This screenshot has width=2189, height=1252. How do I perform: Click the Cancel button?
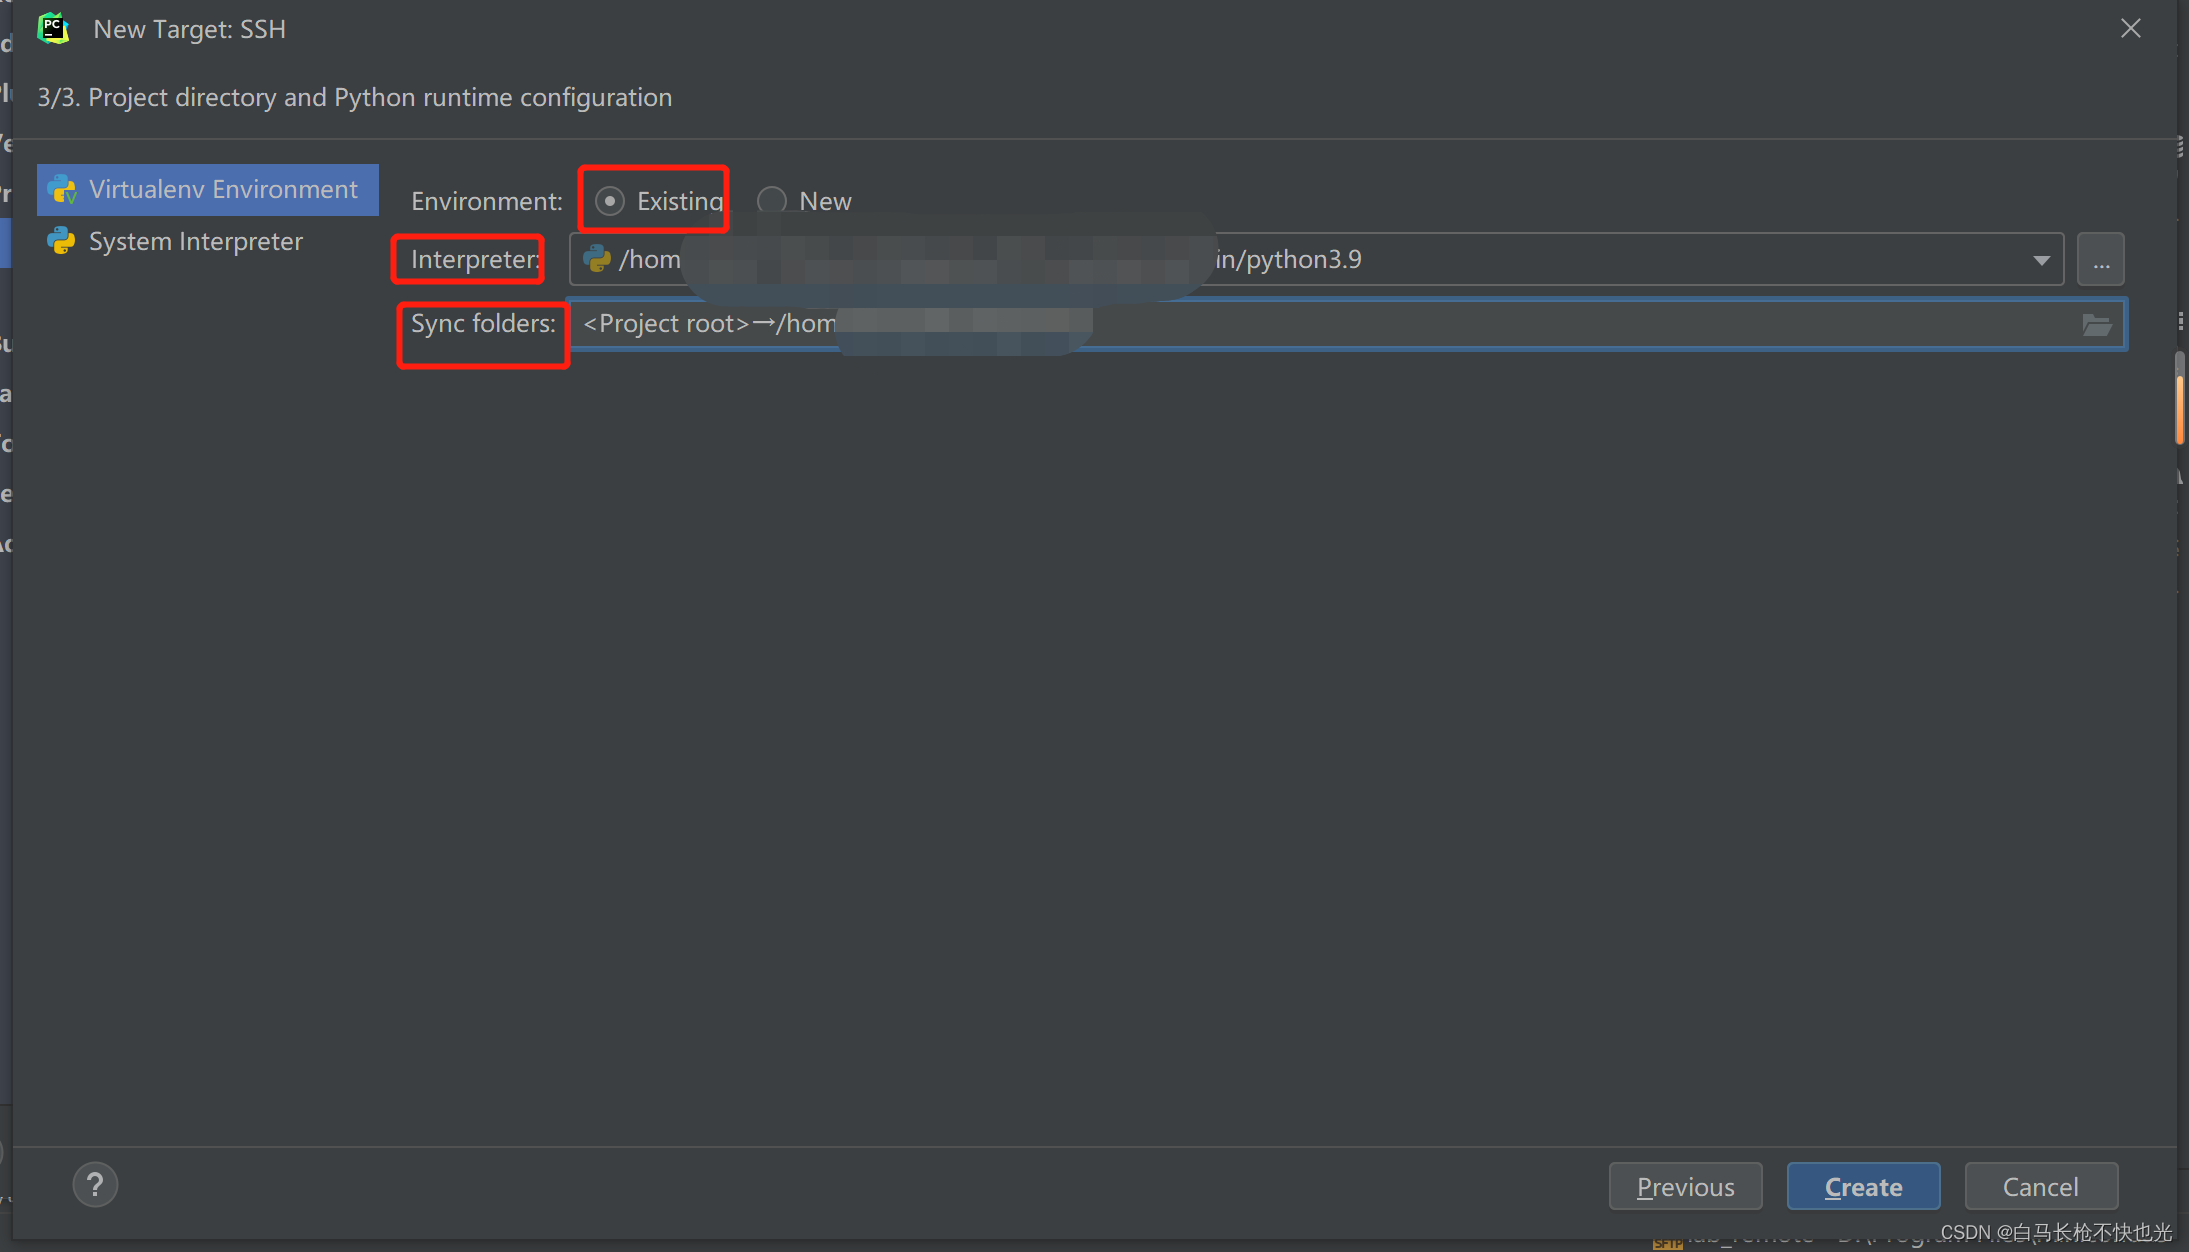[2040, 1187]
